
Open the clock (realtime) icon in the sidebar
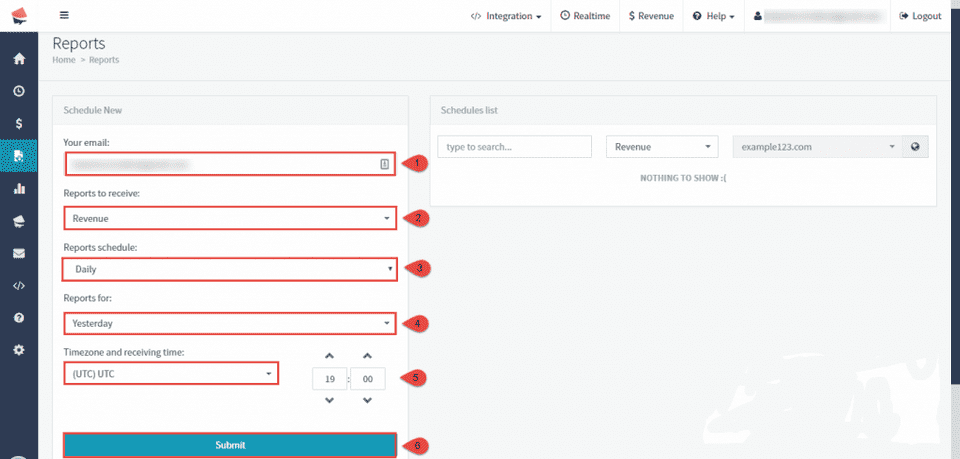tap(18, 91)
